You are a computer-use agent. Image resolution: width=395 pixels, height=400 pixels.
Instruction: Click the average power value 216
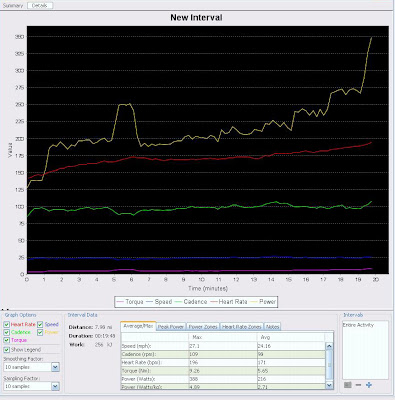tap(262, 379)
